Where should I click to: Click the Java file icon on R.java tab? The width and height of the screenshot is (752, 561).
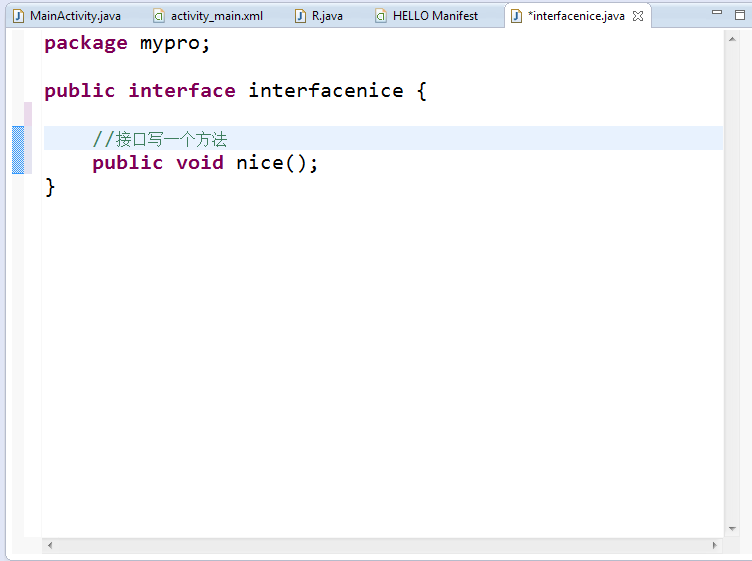point(300,16)
